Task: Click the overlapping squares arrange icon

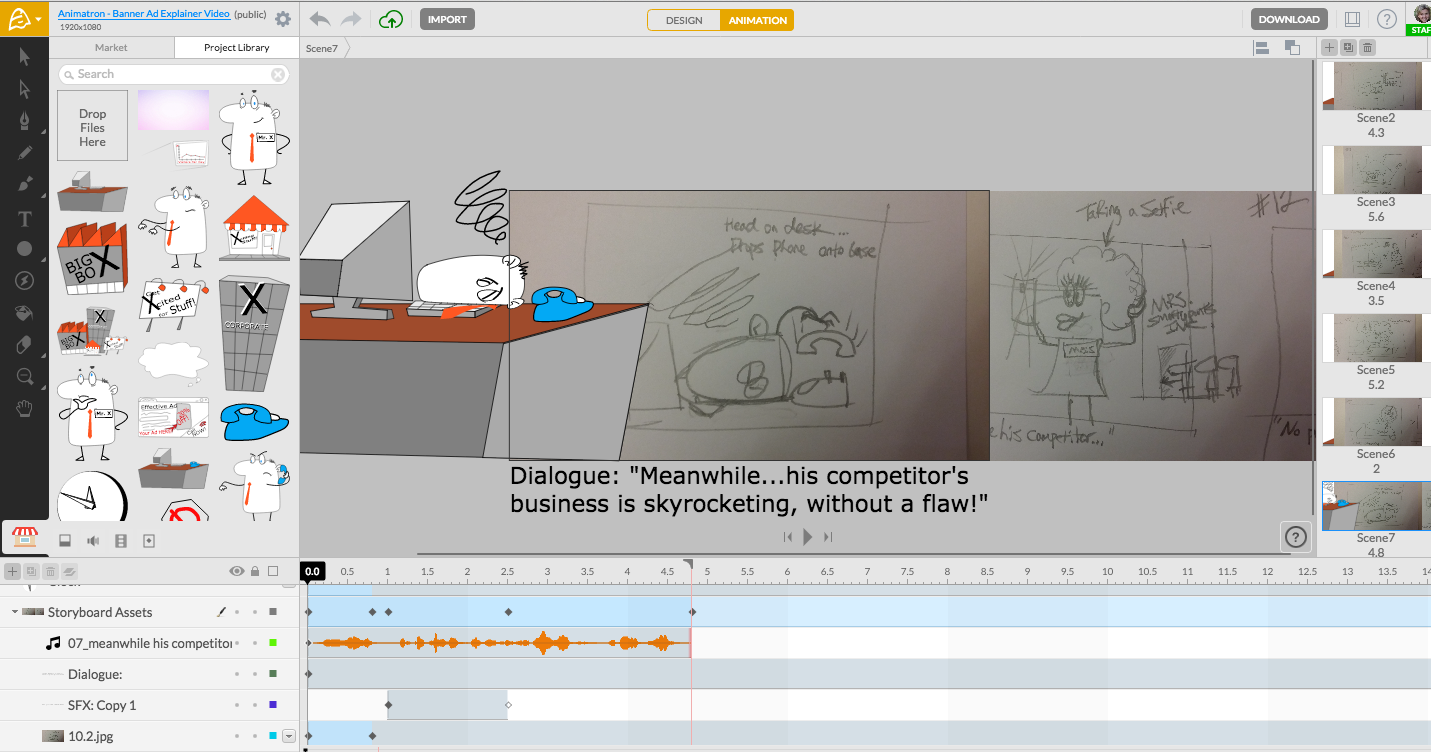Action: (1292, 47)
